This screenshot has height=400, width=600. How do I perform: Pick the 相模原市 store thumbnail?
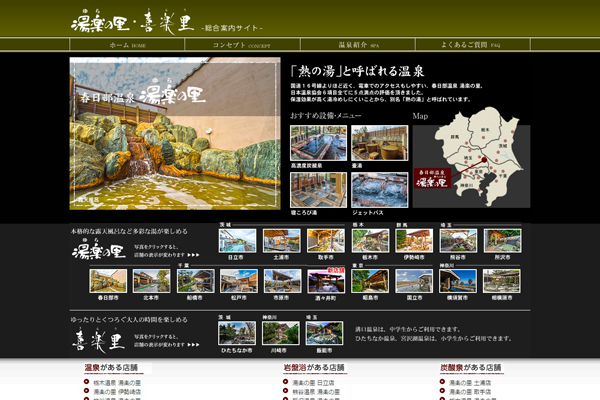500,281
